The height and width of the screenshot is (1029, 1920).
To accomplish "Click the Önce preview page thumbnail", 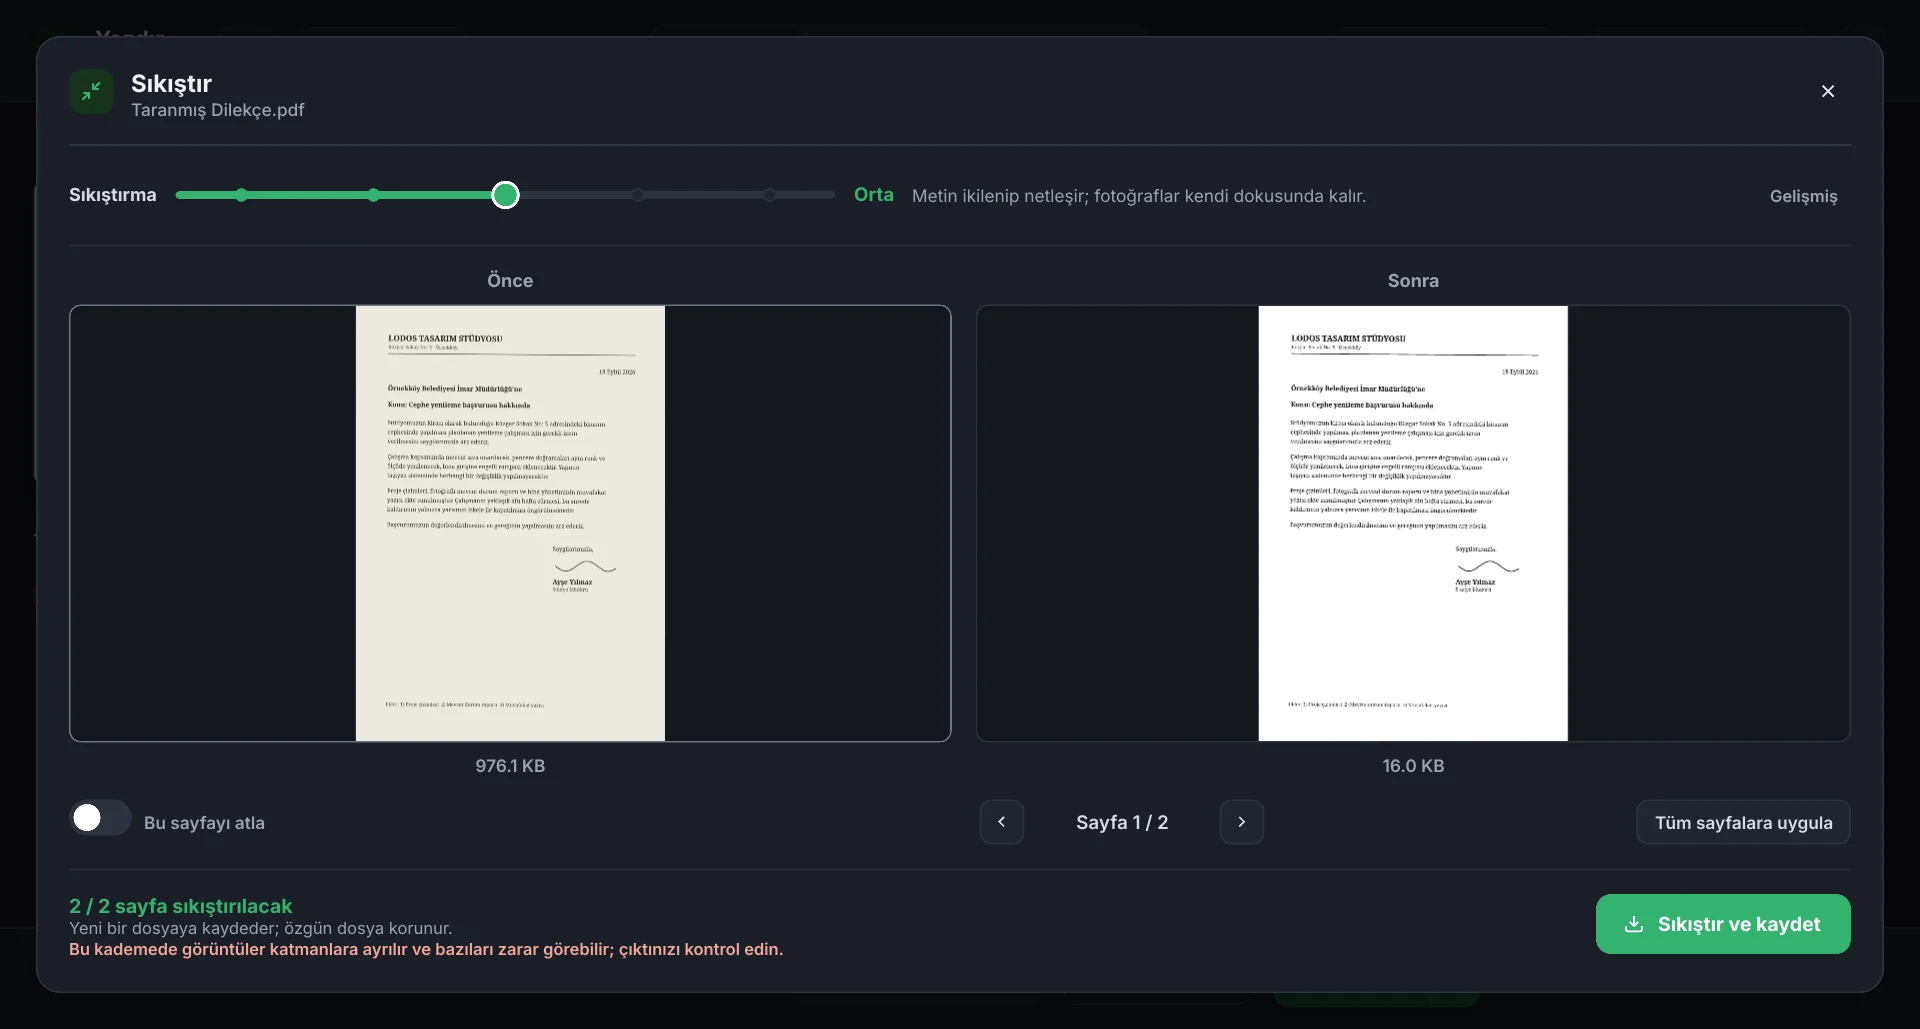I will click(510, 524).
